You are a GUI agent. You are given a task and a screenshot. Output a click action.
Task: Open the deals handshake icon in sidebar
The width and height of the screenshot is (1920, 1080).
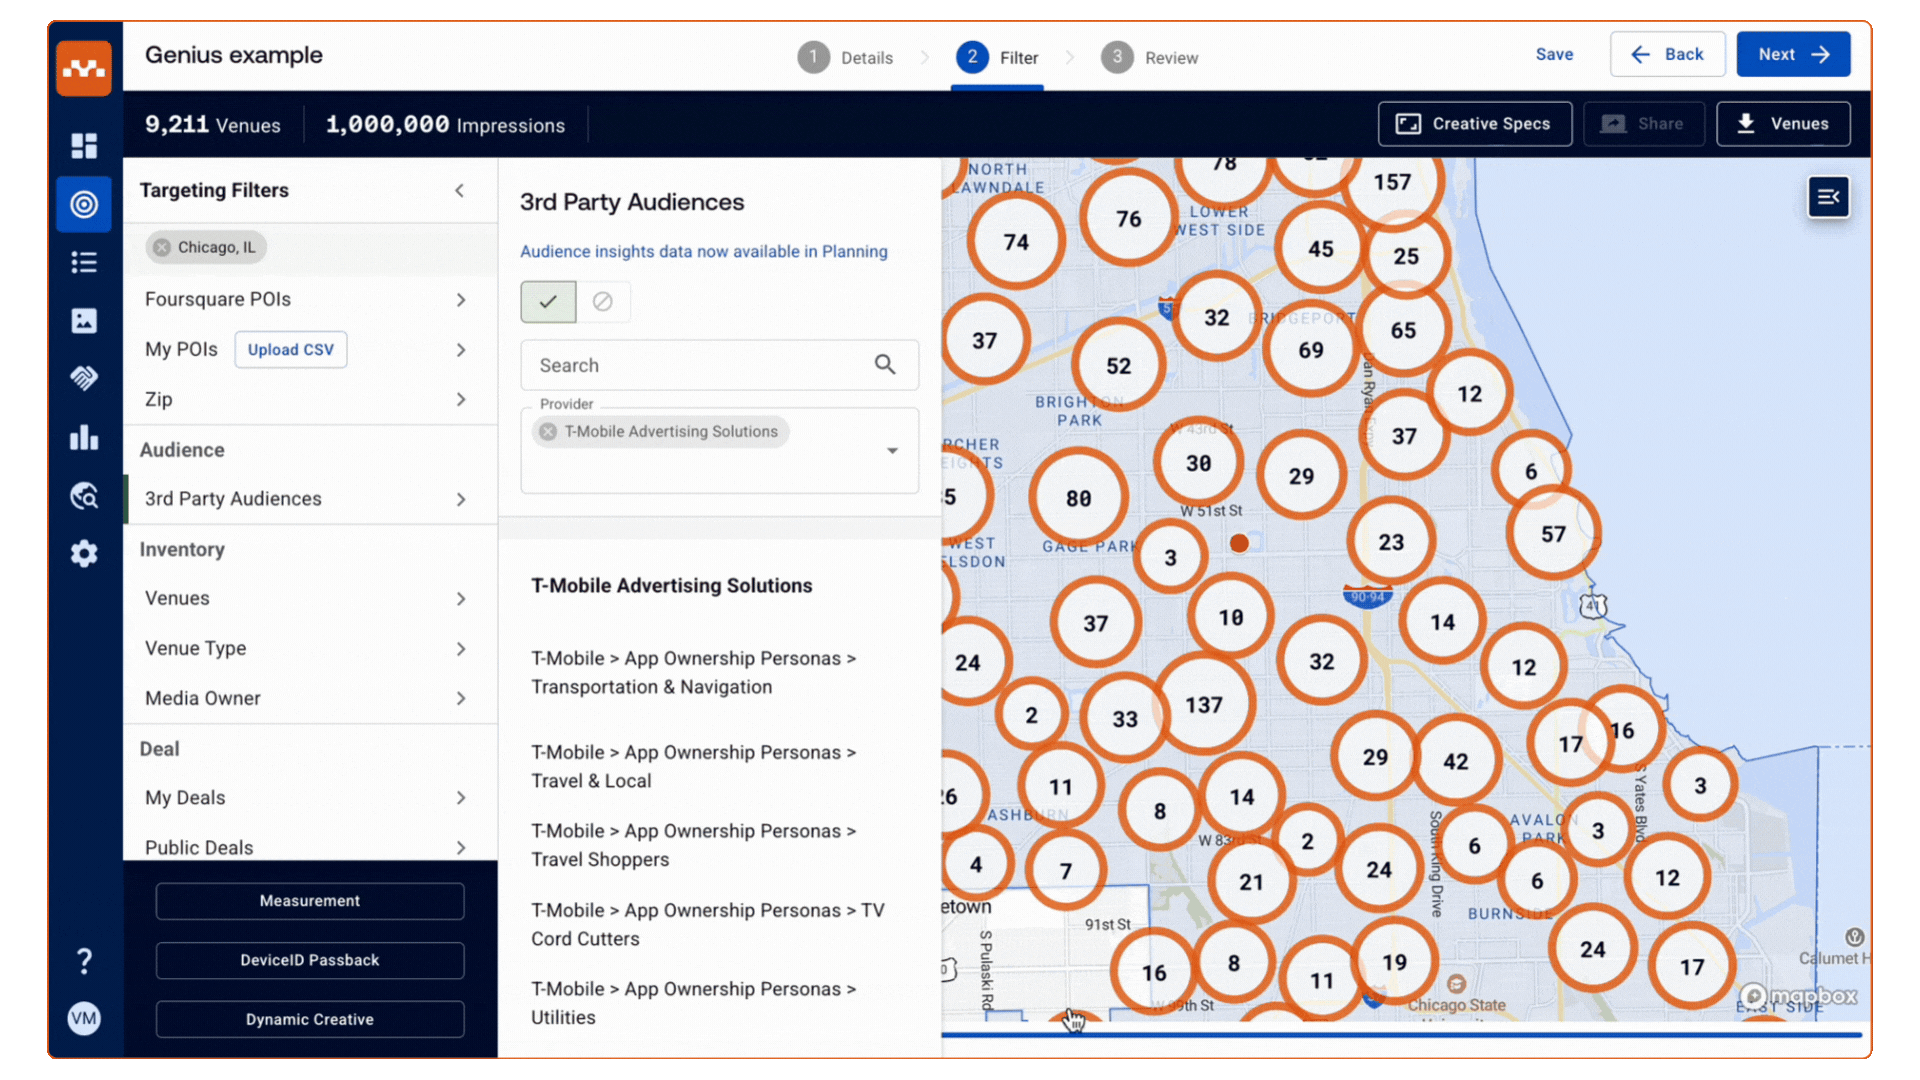[84, 378]
